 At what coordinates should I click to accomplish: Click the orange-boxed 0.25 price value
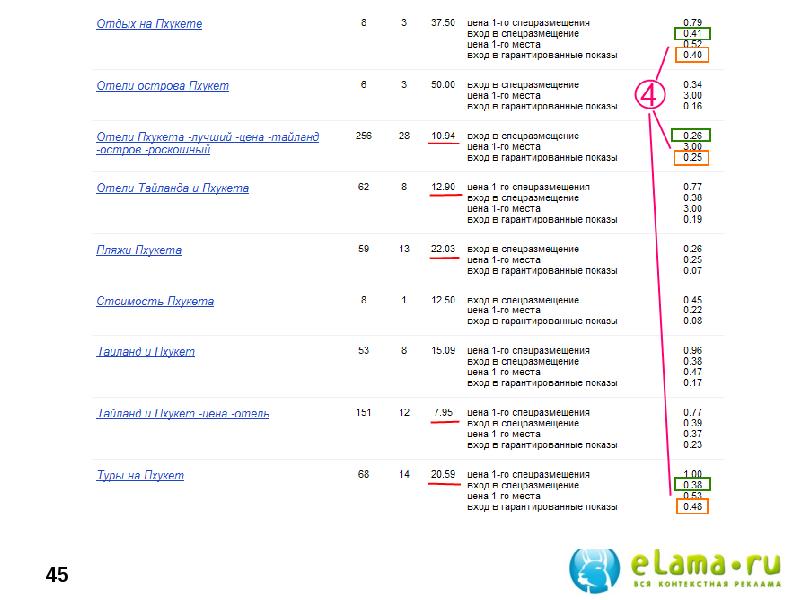tap(691, 157)
